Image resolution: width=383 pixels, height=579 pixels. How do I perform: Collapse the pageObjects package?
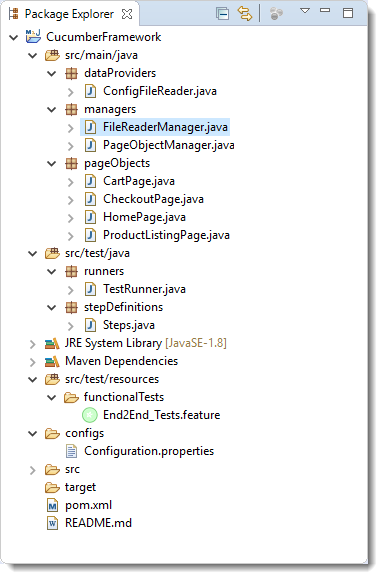coord(52,164)
